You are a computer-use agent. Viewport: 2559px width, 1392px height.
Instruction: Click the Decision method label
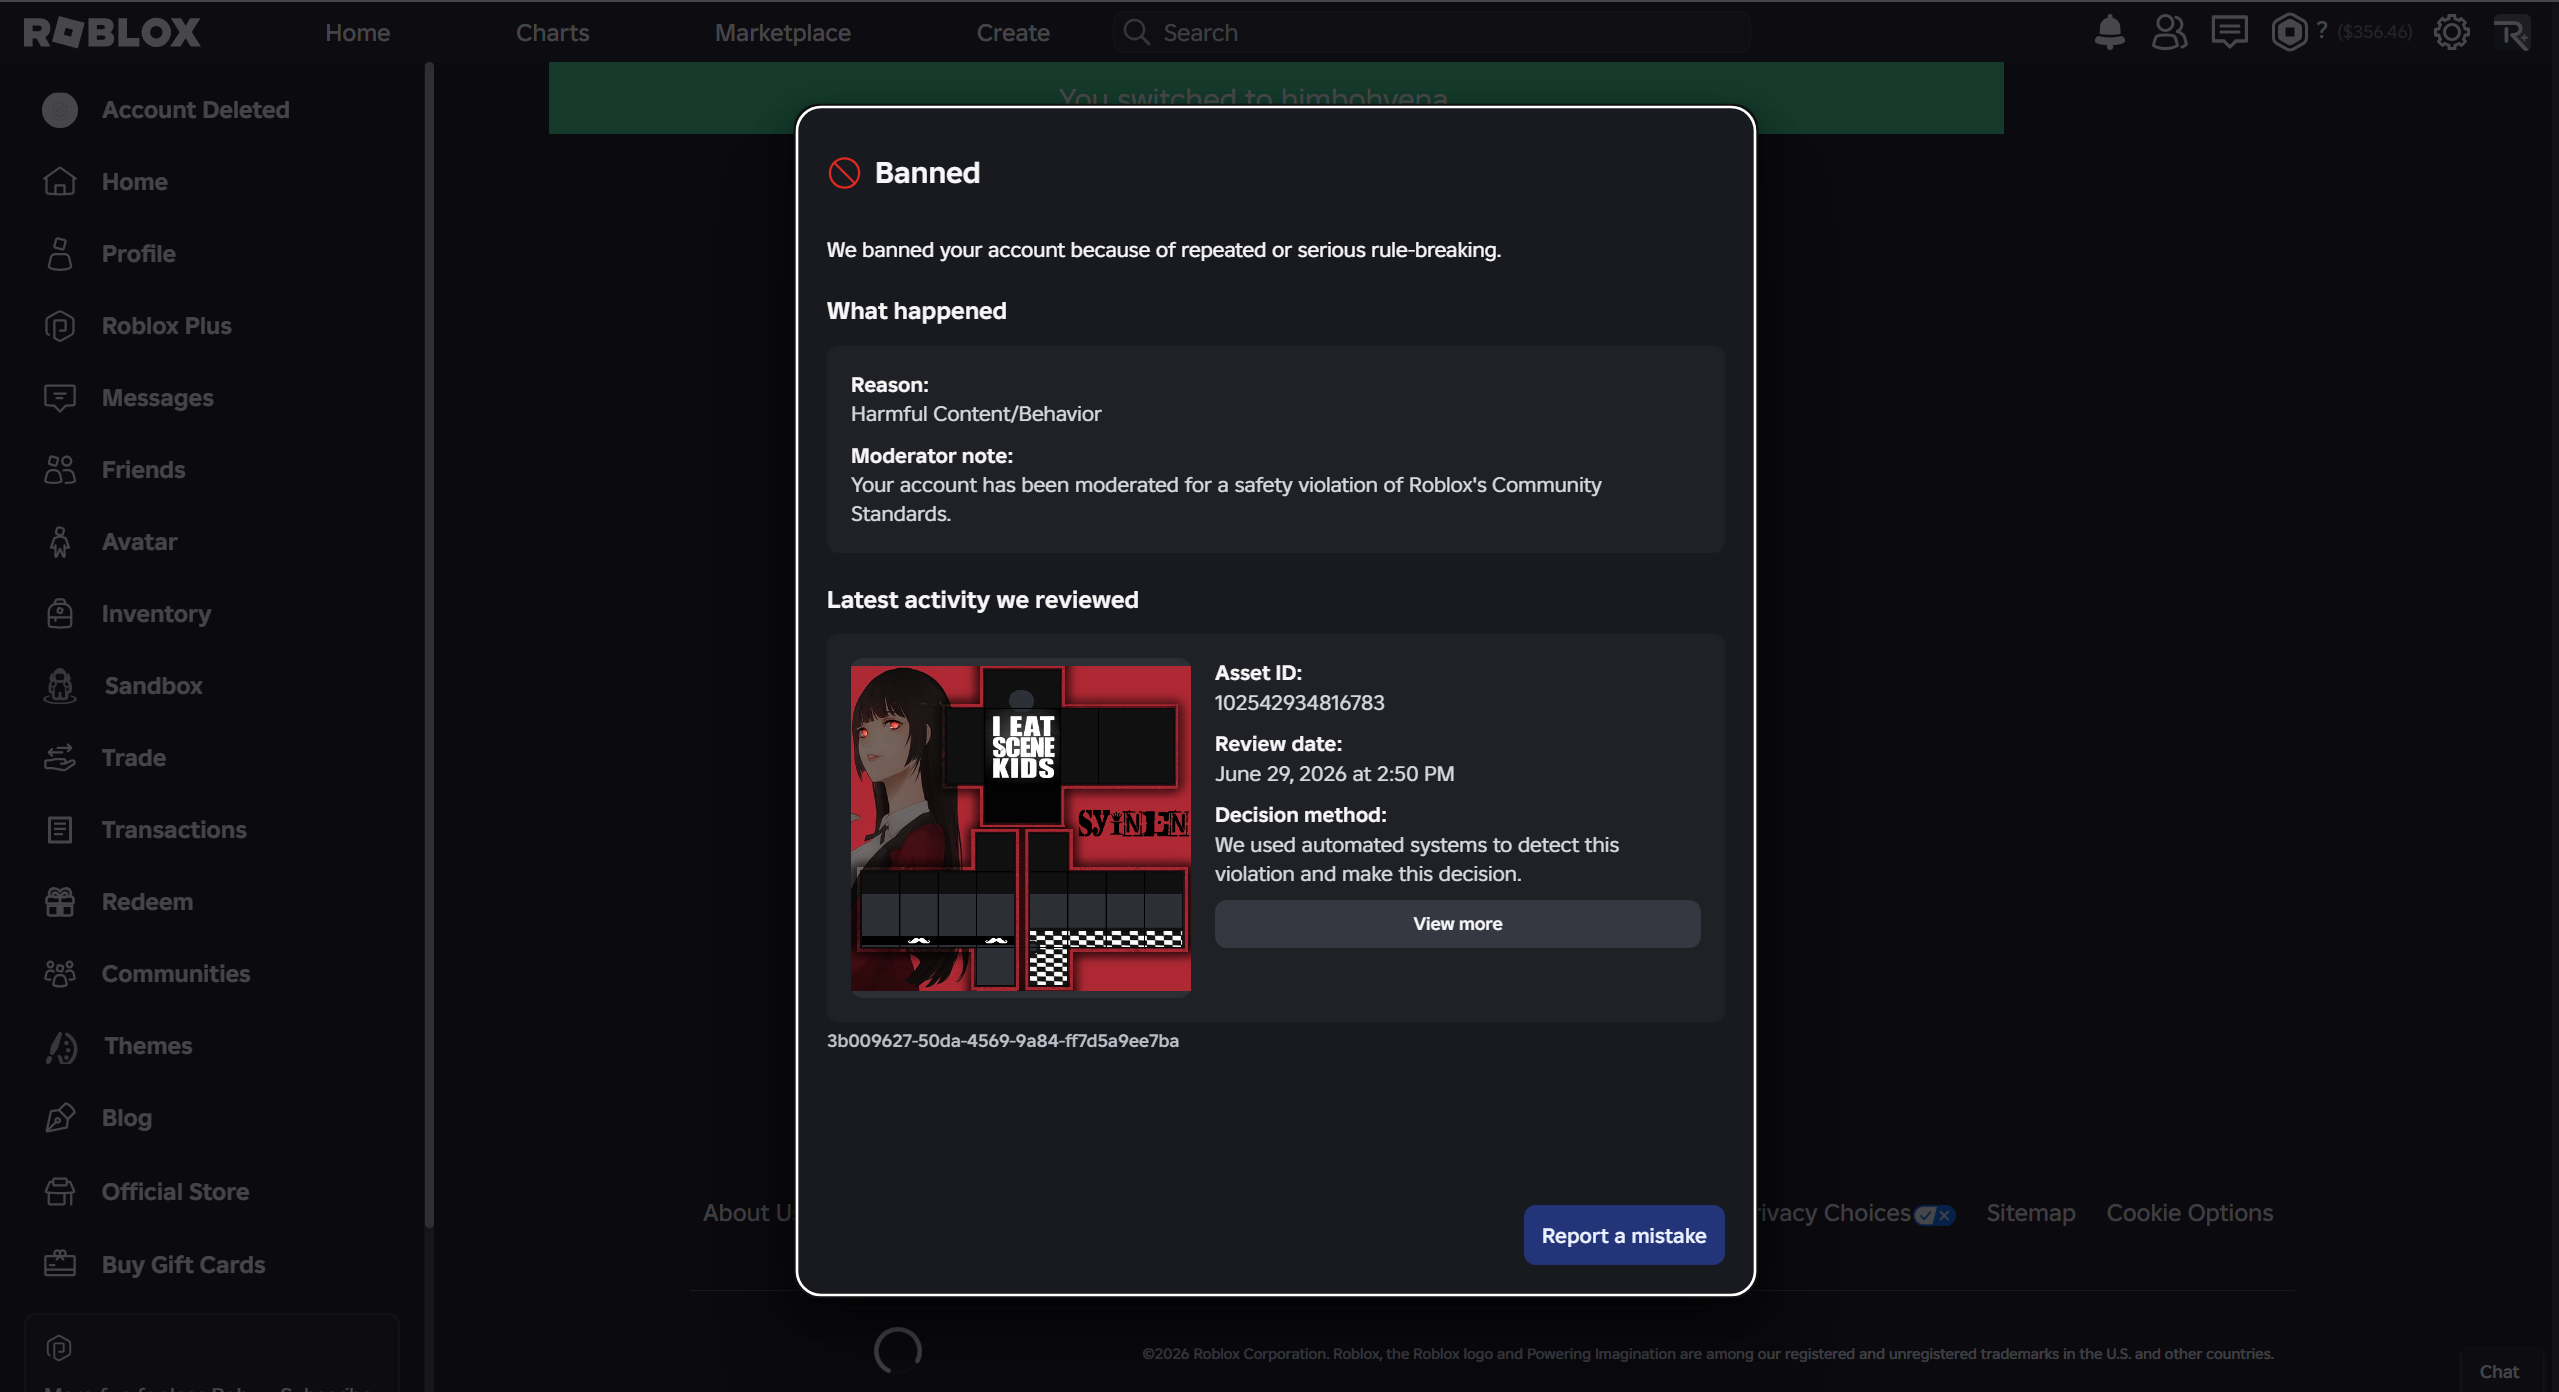click(1300, 815)
